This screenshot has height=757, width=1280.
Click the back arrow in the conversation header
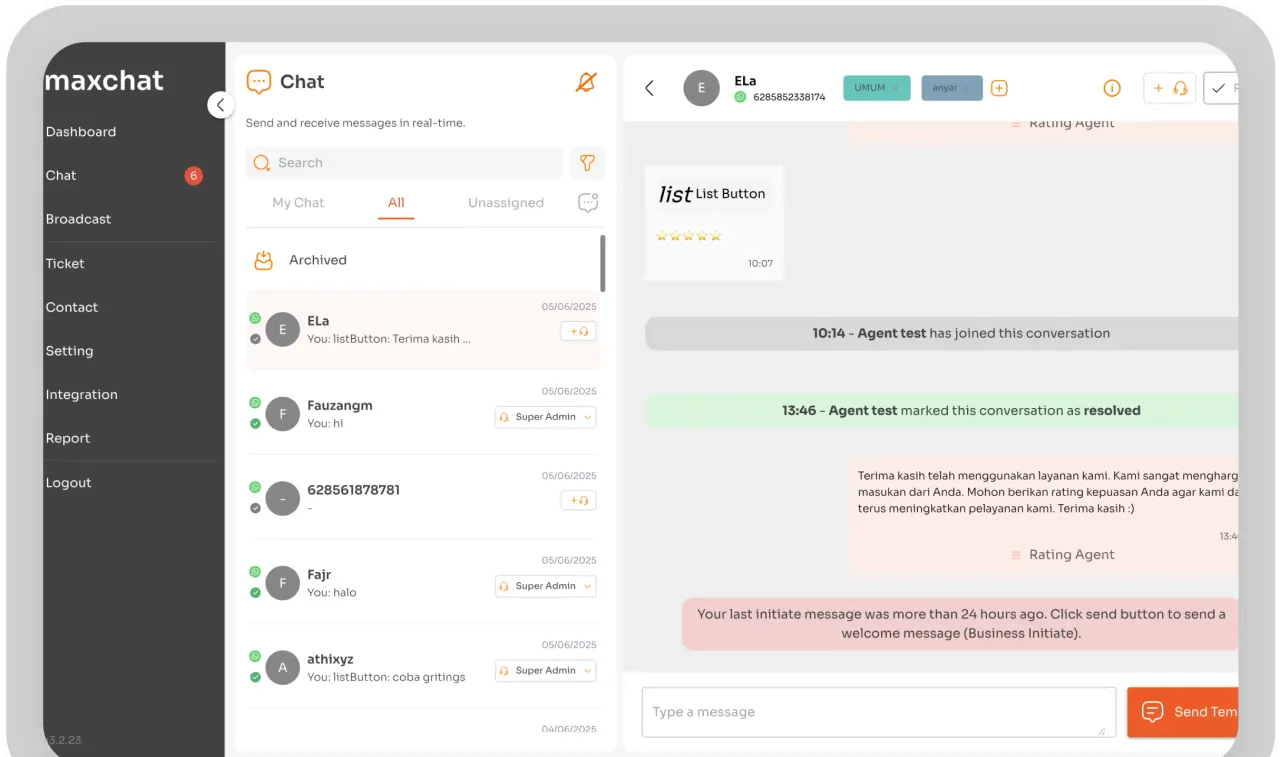click(649, 88)
